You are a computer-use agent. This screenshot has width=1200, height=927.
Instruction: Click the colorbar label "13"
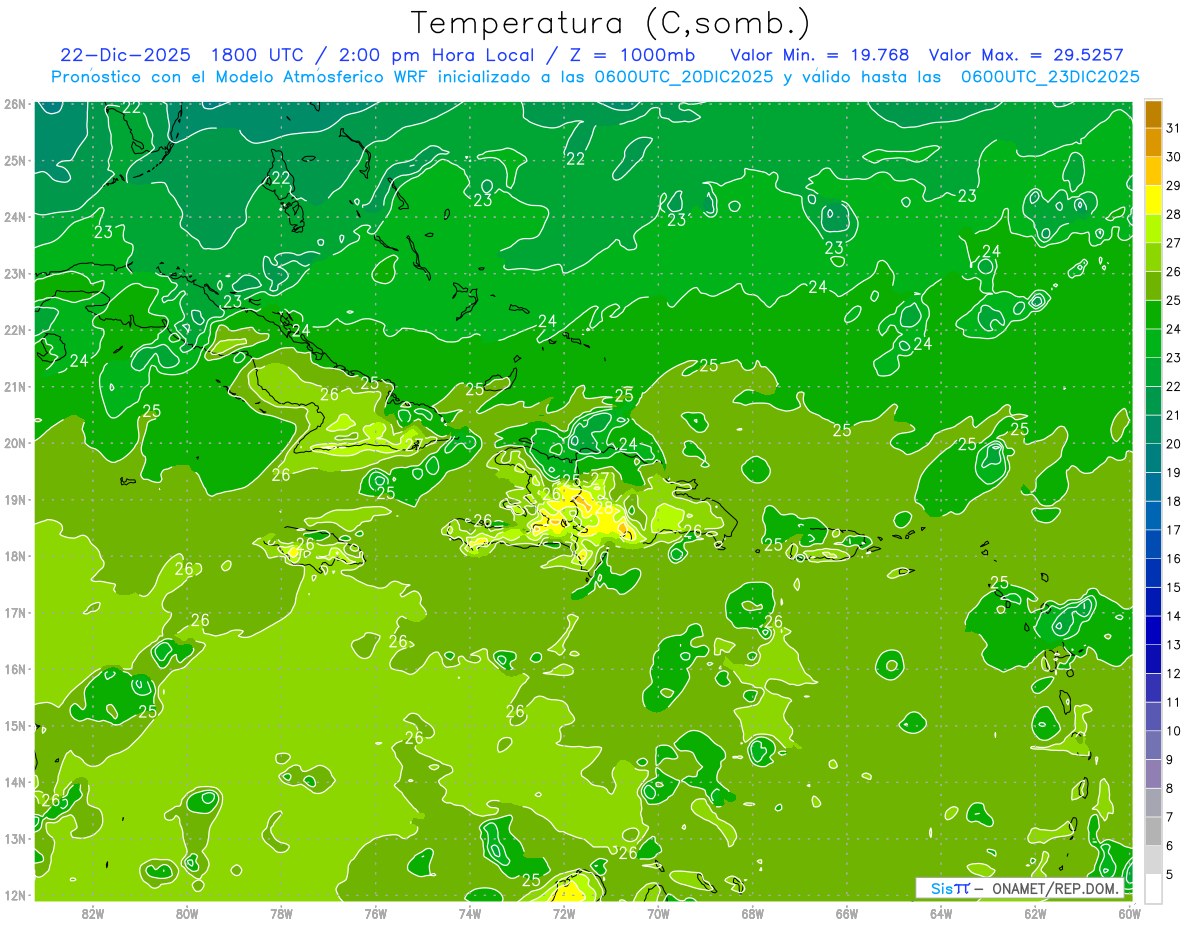pyautogui.click(x=1174, y=645)
